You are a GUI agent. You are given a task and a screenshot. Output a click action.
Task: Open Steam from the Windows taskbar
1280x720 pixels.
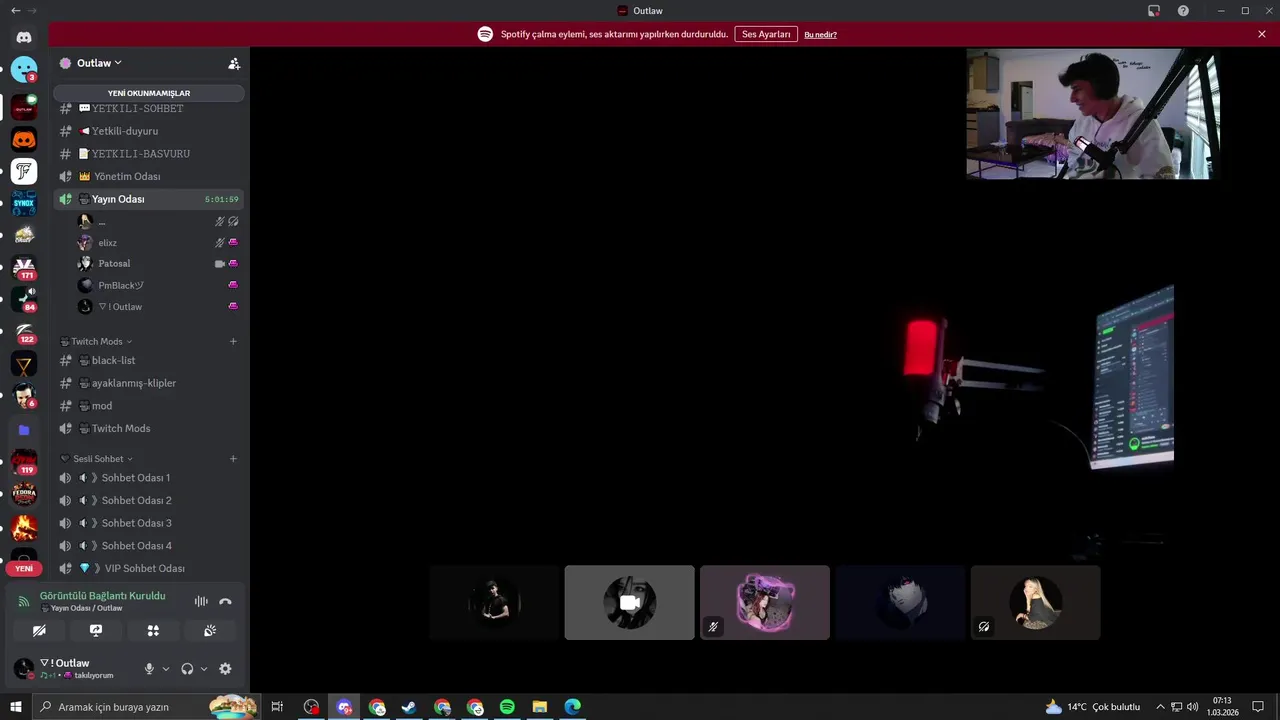[409, 707]
